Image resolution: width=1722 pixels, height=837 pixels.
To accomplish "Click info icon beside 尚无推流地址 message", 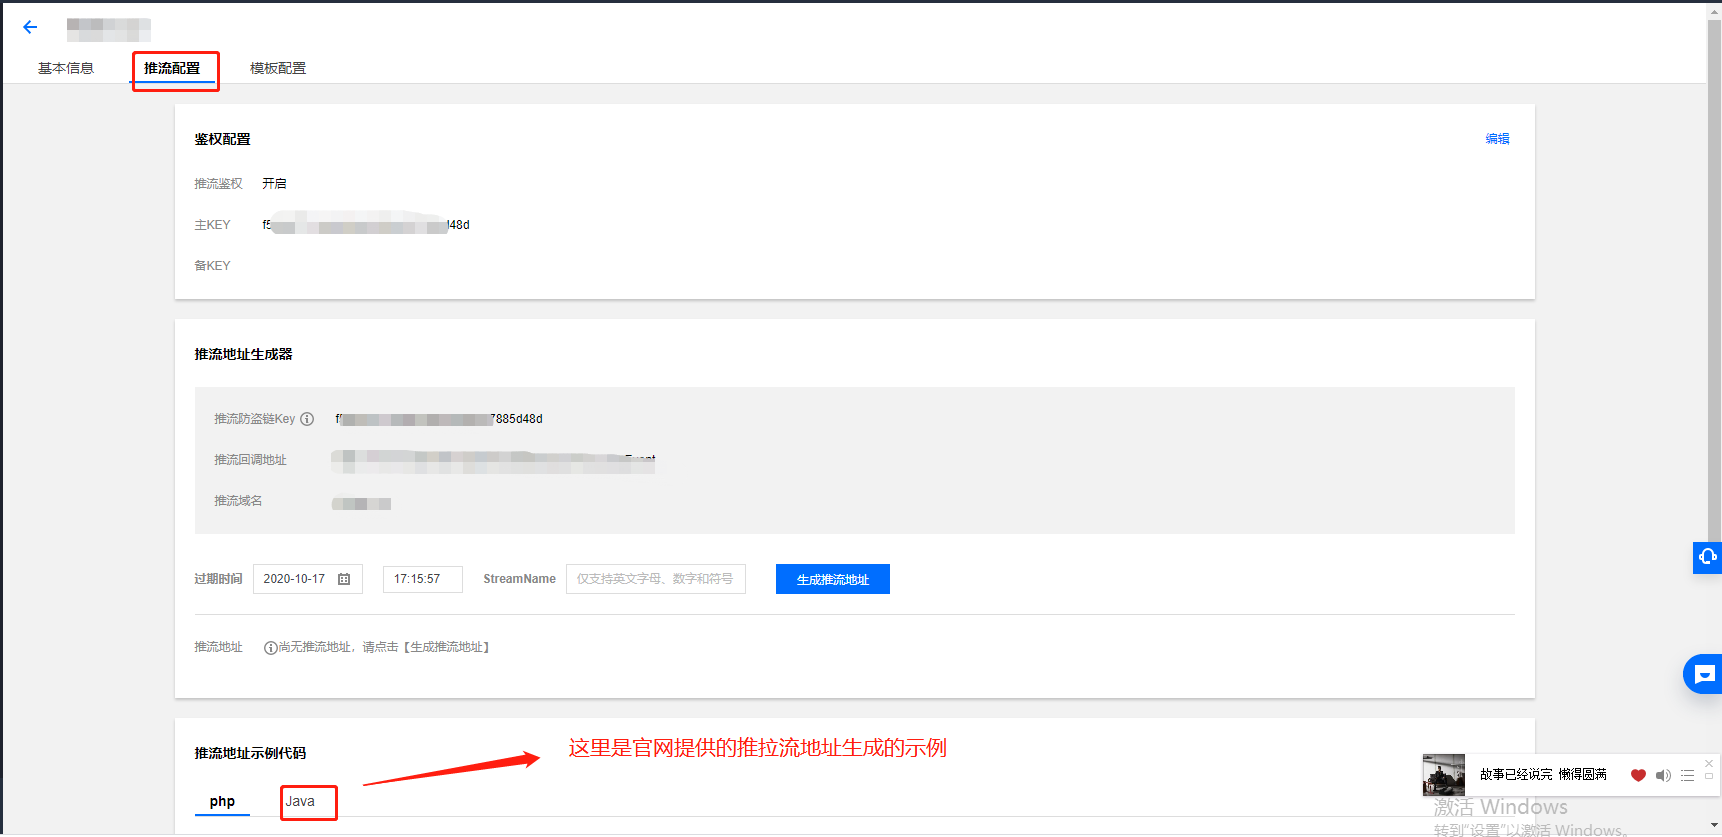I will tap(270, 648).
